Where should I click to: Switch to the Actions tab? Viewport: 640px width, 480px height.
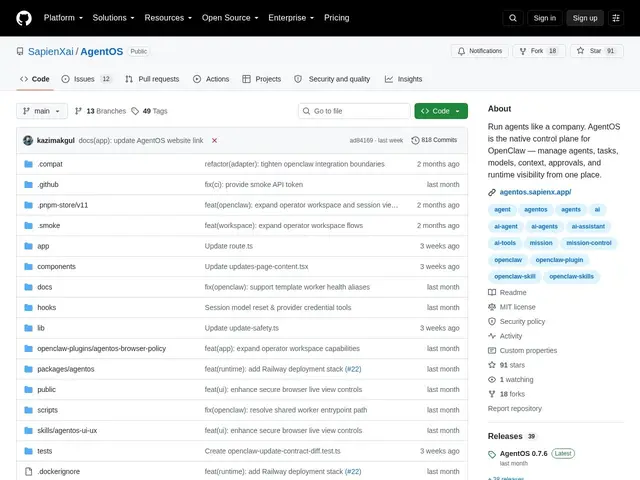pyautogui.click(x=211, y=79)
